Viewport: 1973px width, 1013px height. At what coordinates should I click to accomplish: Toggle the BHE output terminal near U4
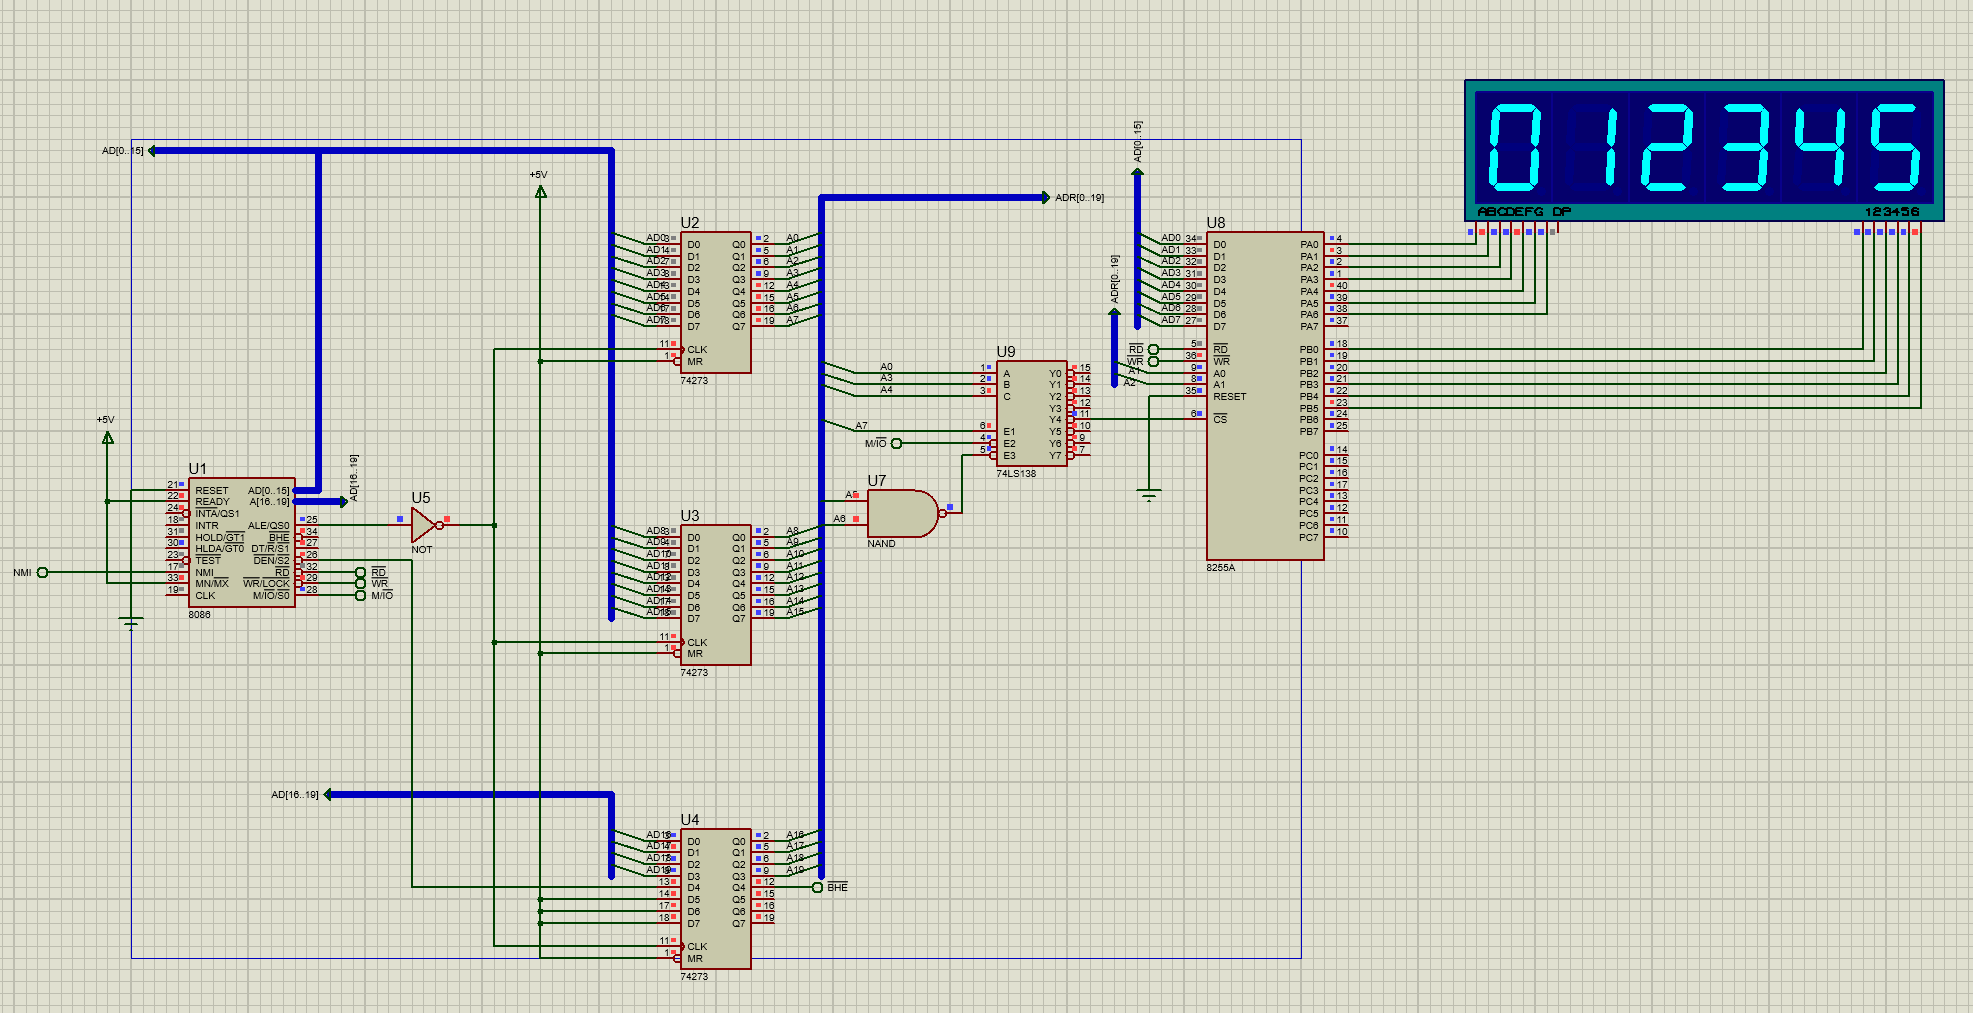click(819, 885)
